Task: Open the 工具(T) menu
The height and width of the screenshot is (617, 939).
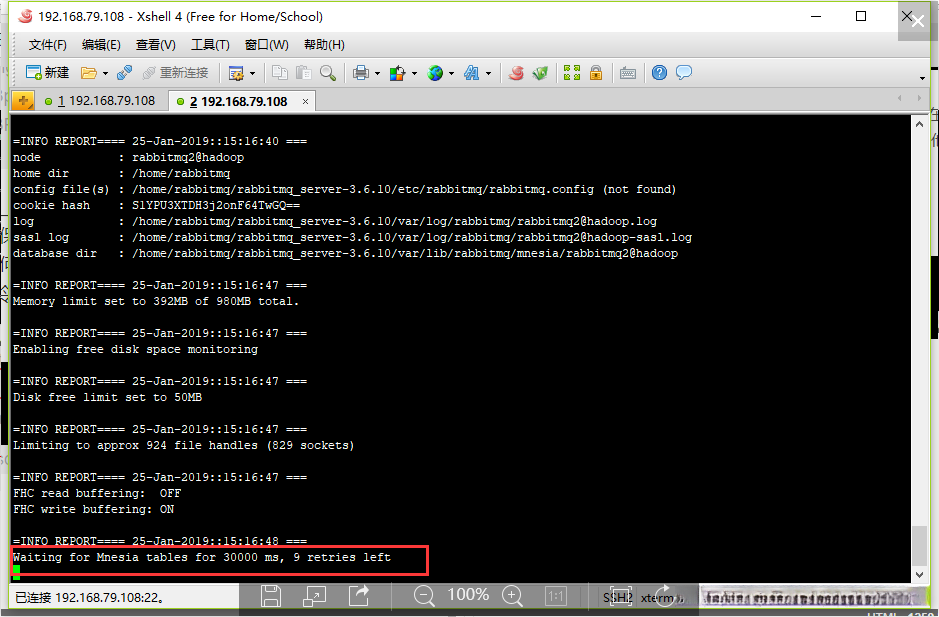Action: pos(210,45)
